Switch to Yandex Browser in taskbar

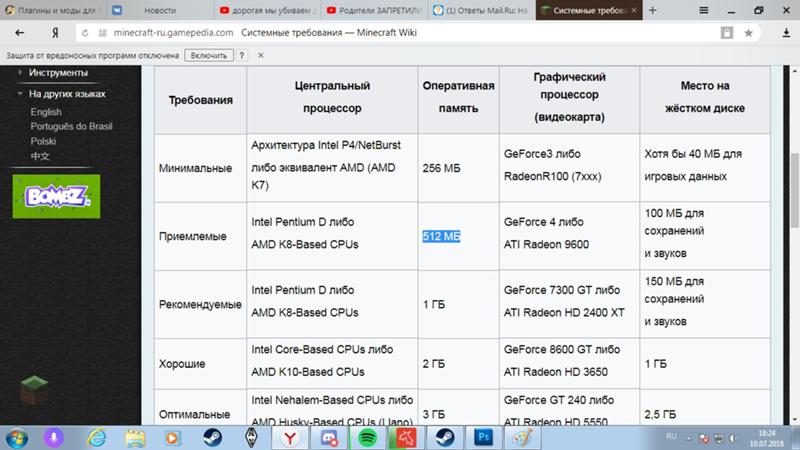pos(290,438)
